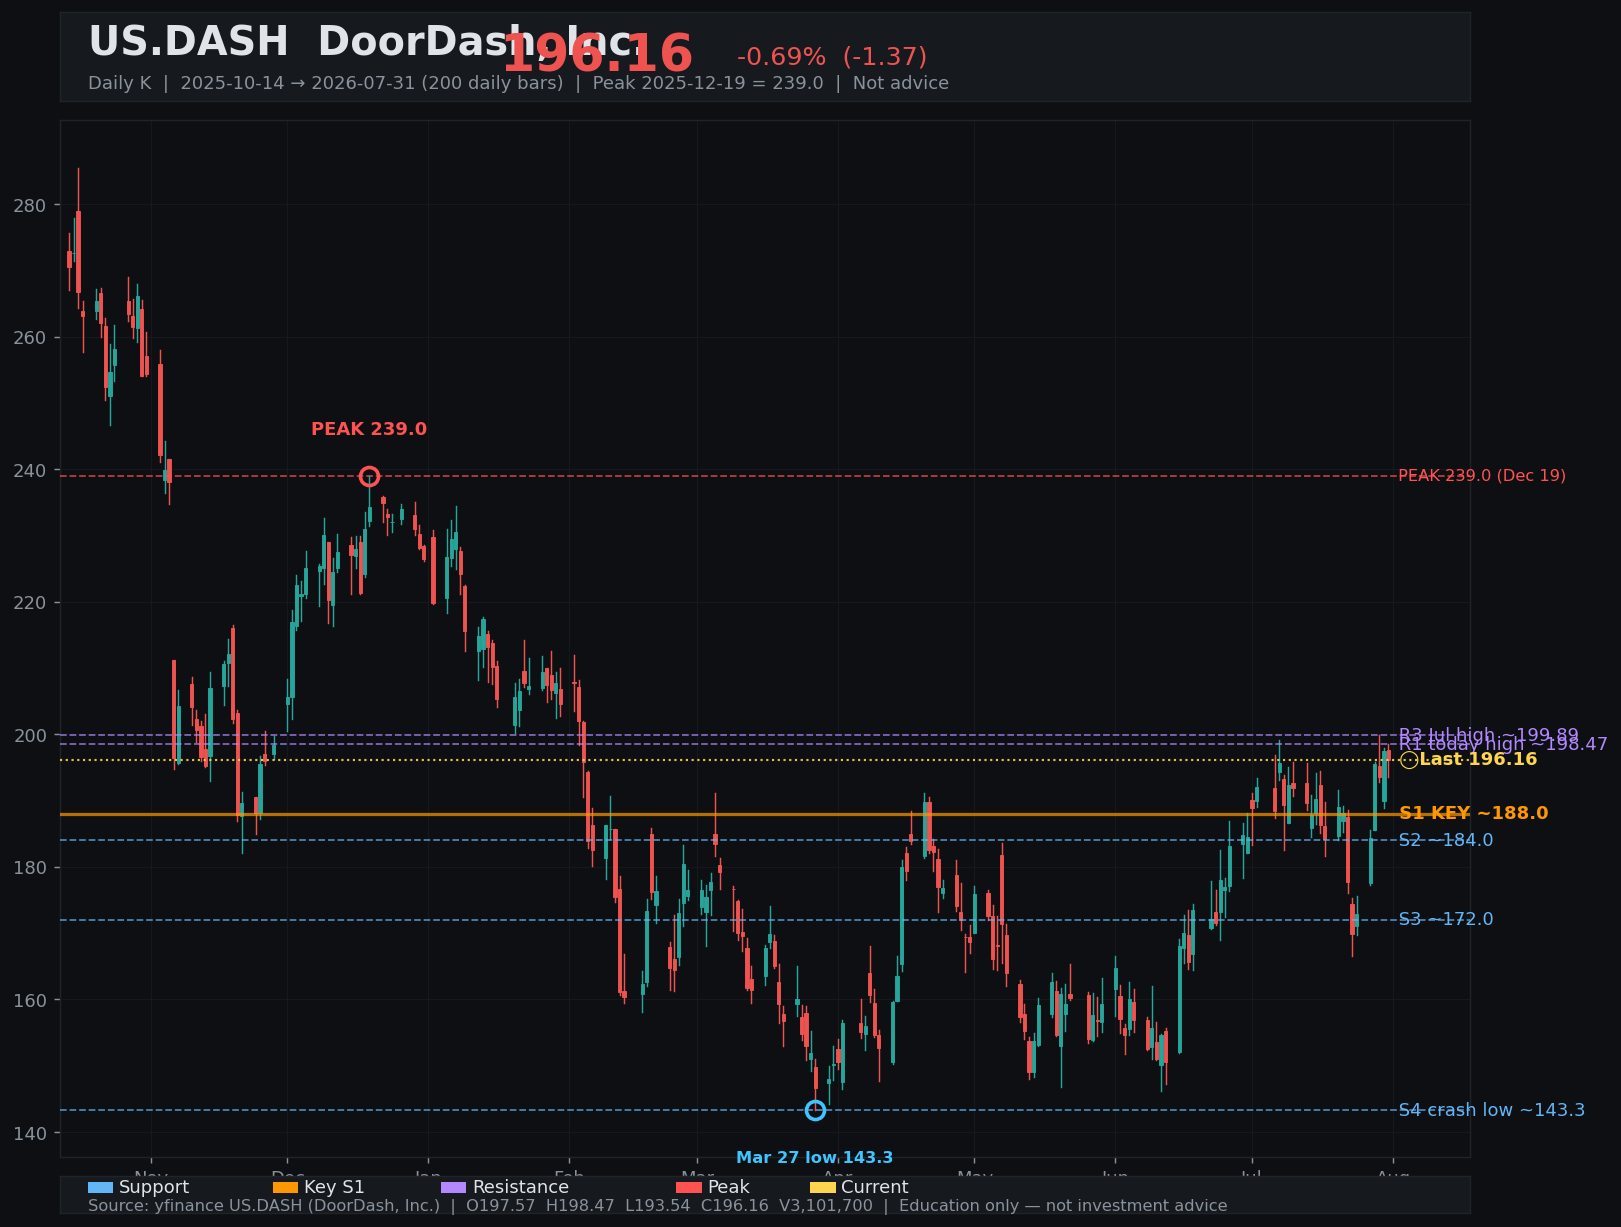Click the 200 tick on the price axis
Image resolution: width=1621 pixels, height=1227 pixels.
[x=30, y=736]
